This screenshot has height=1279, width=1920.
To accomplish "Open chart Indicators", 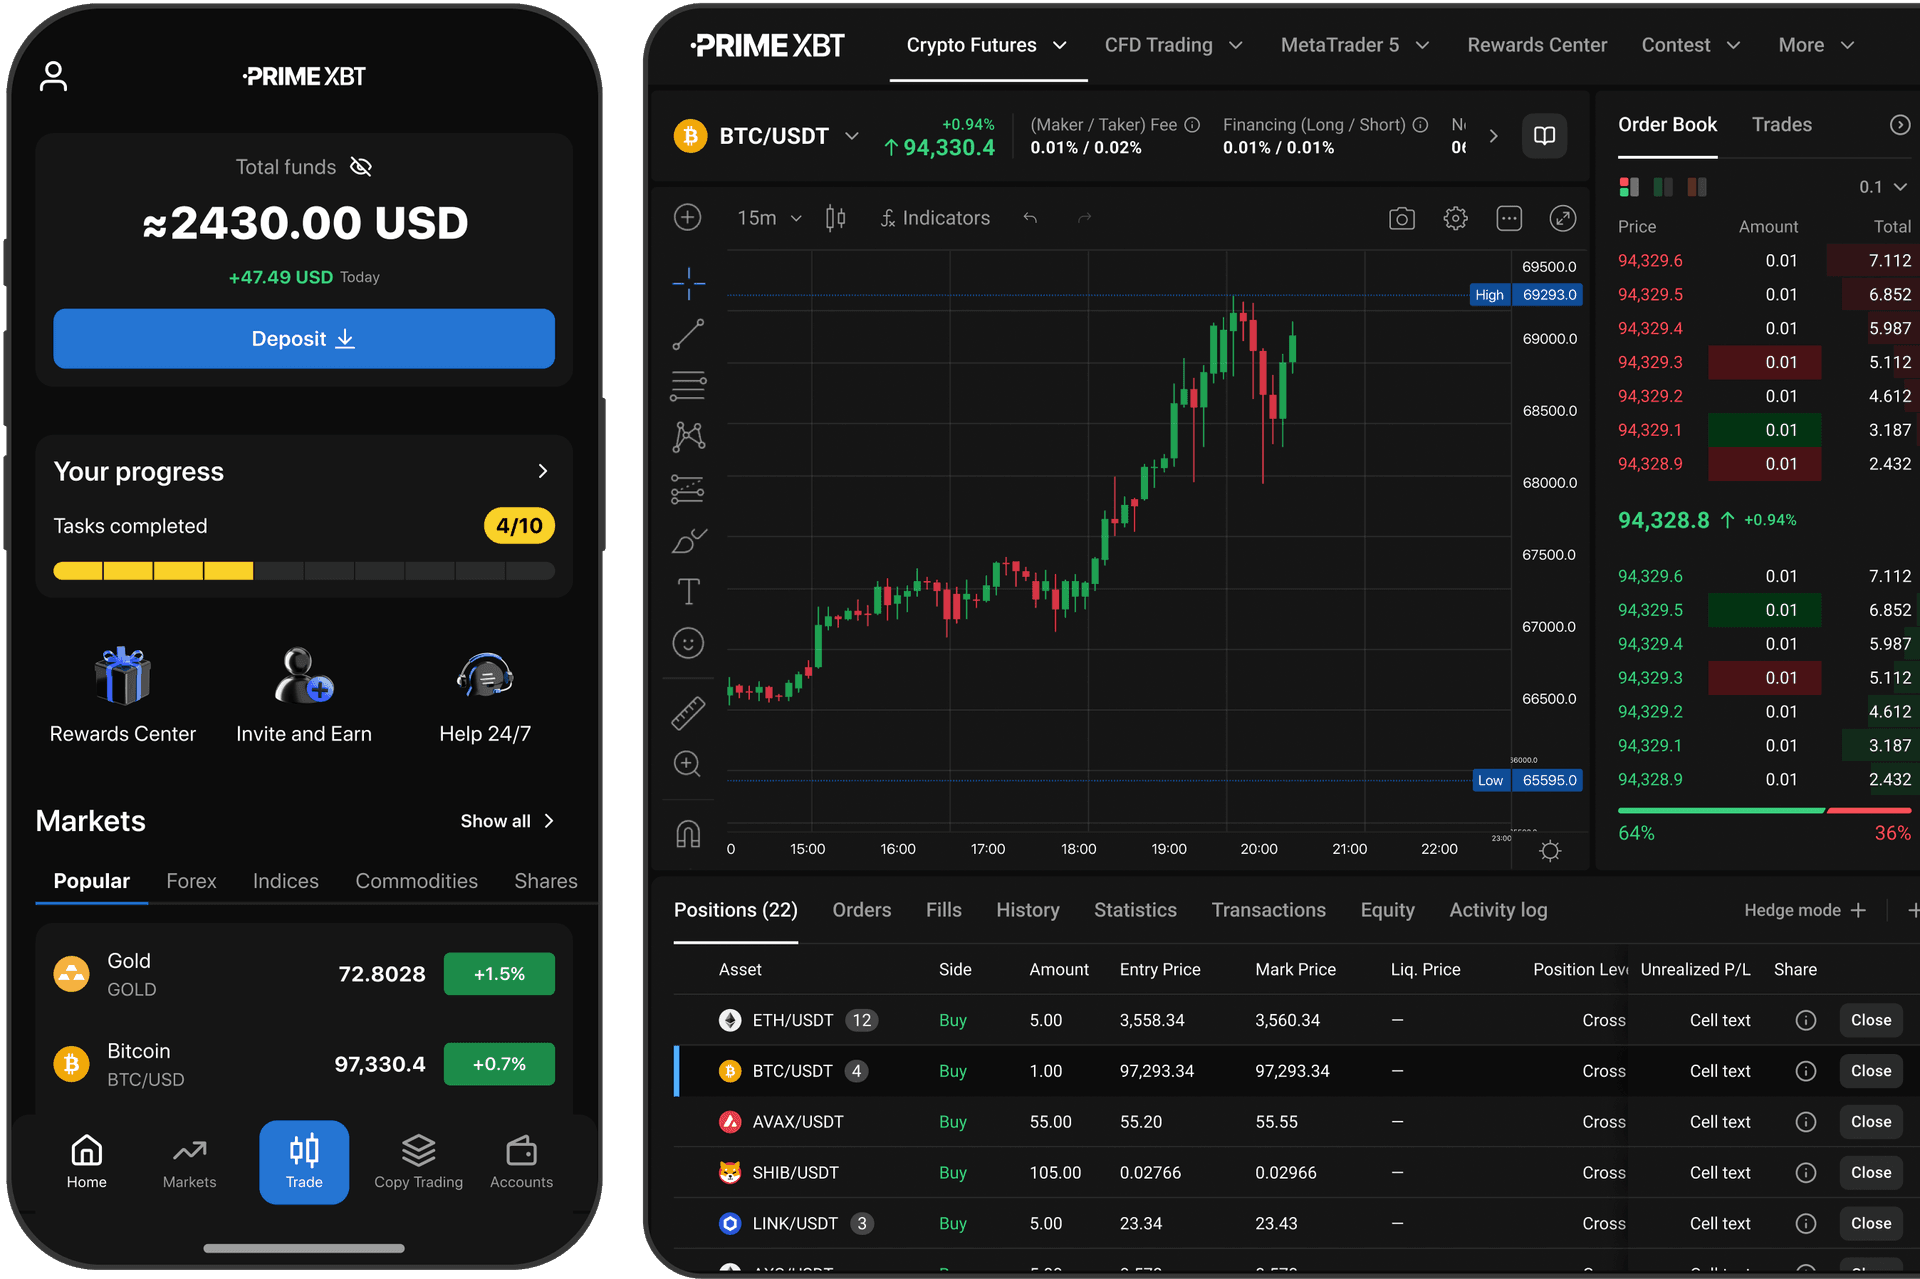I will pyautogui.click(x=935, y=218).
